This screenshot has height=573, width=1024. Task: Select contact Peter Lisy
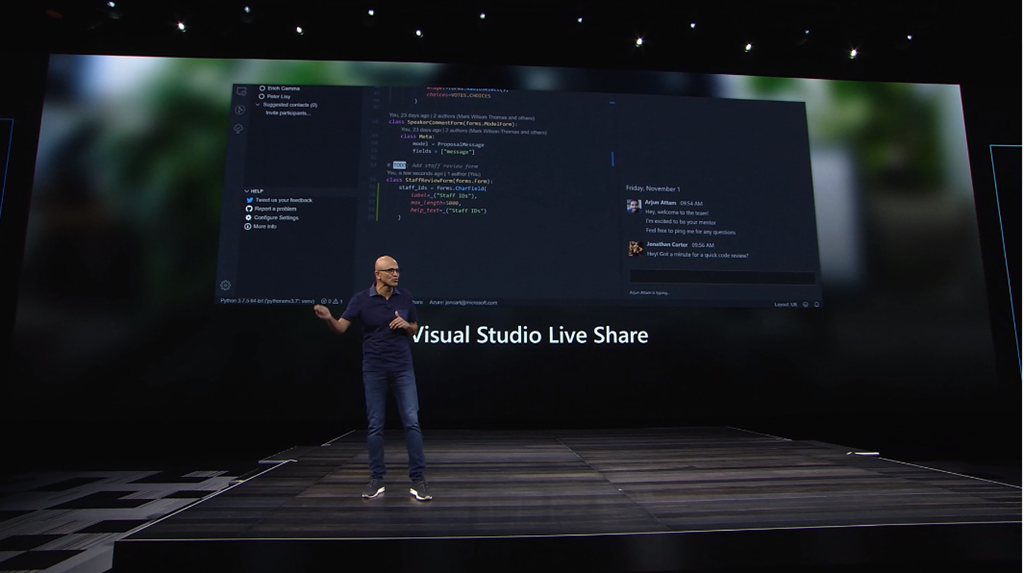(279, 96)
